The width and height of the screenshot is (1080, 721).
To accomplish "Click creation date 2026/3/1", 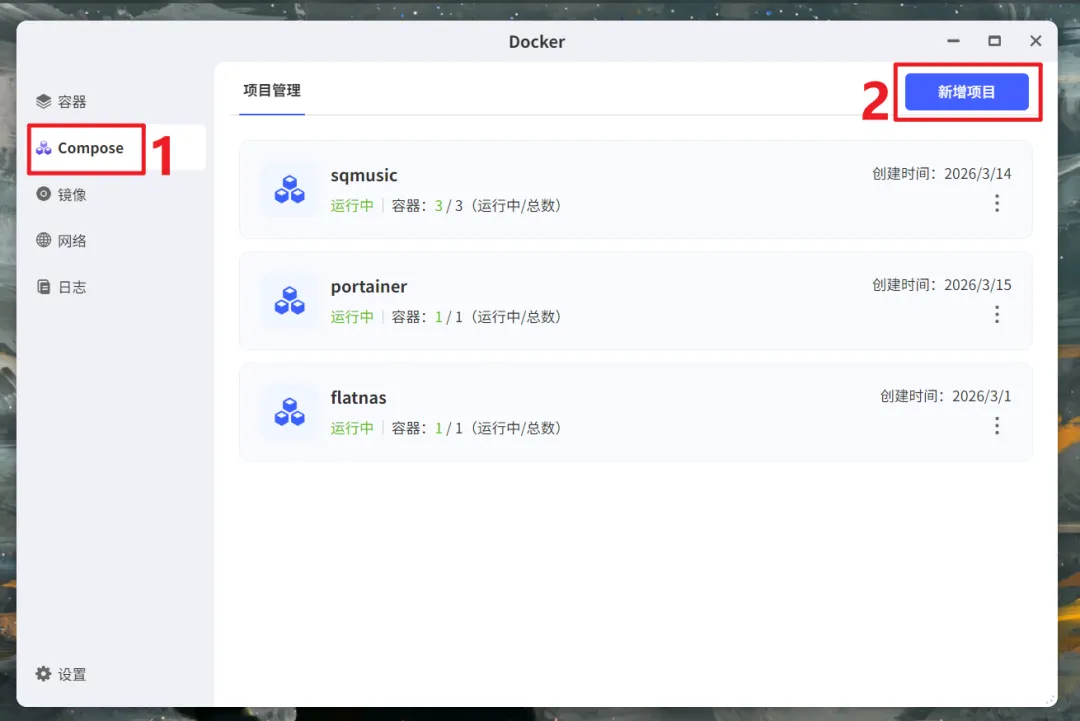I will [982, 397].
